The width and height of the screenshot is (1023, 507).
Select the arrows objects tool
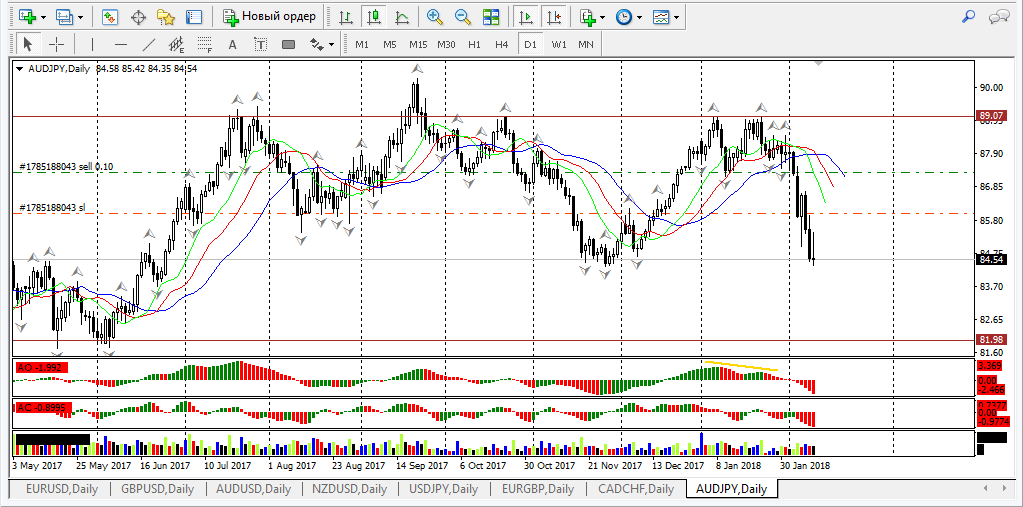point(317,44)
